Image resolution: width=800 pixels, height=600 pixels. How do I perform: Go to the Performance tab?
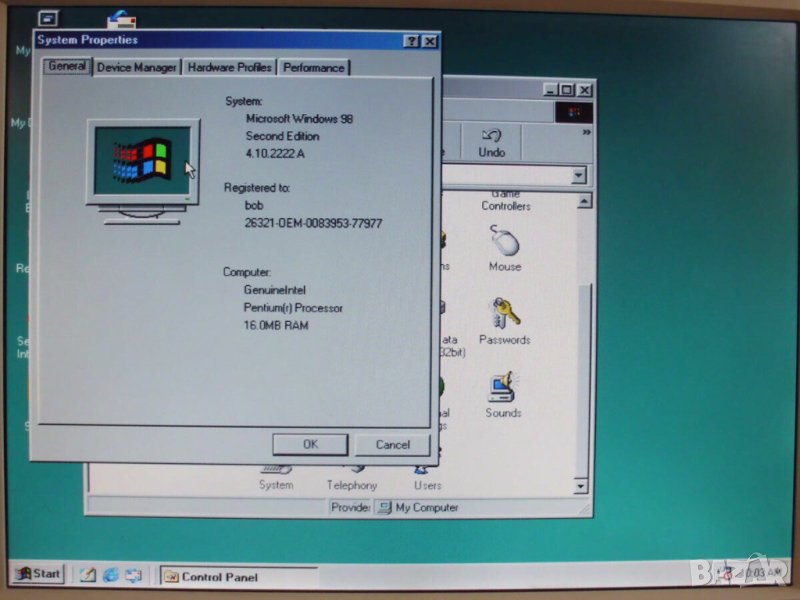click(313, 67)
